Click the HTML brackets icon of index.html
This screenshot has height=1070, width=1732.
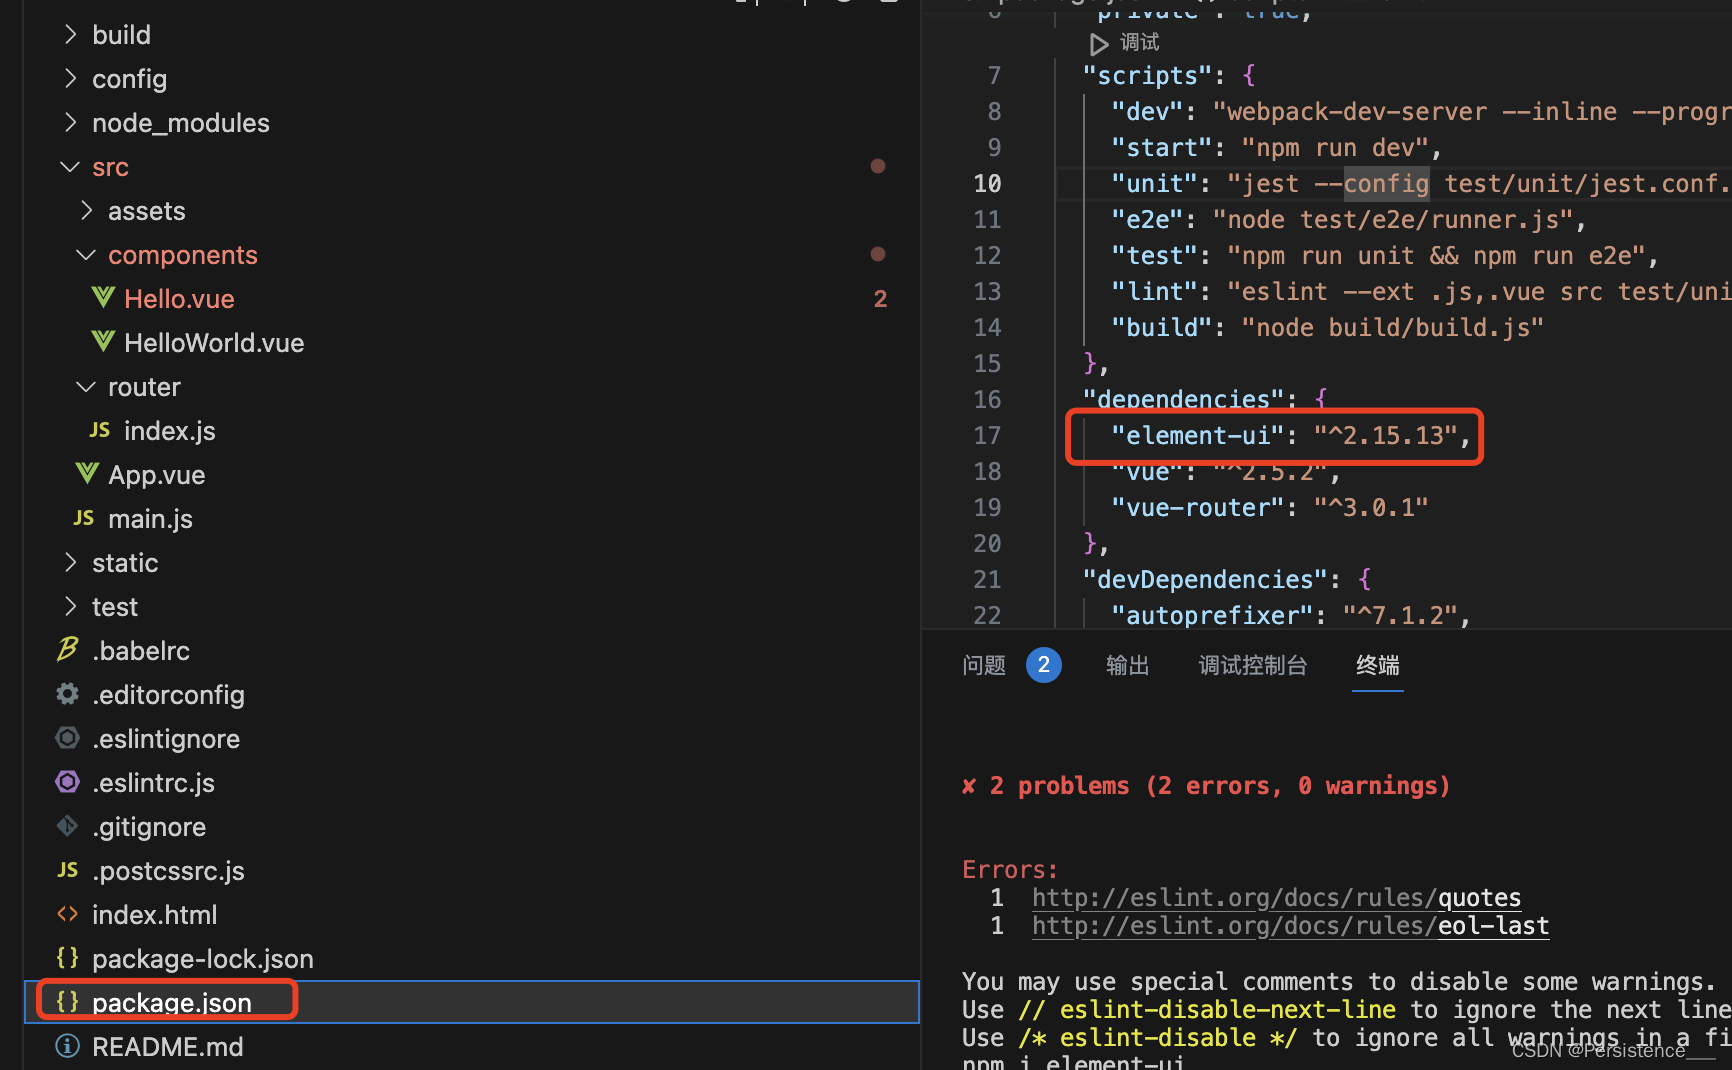67,914
